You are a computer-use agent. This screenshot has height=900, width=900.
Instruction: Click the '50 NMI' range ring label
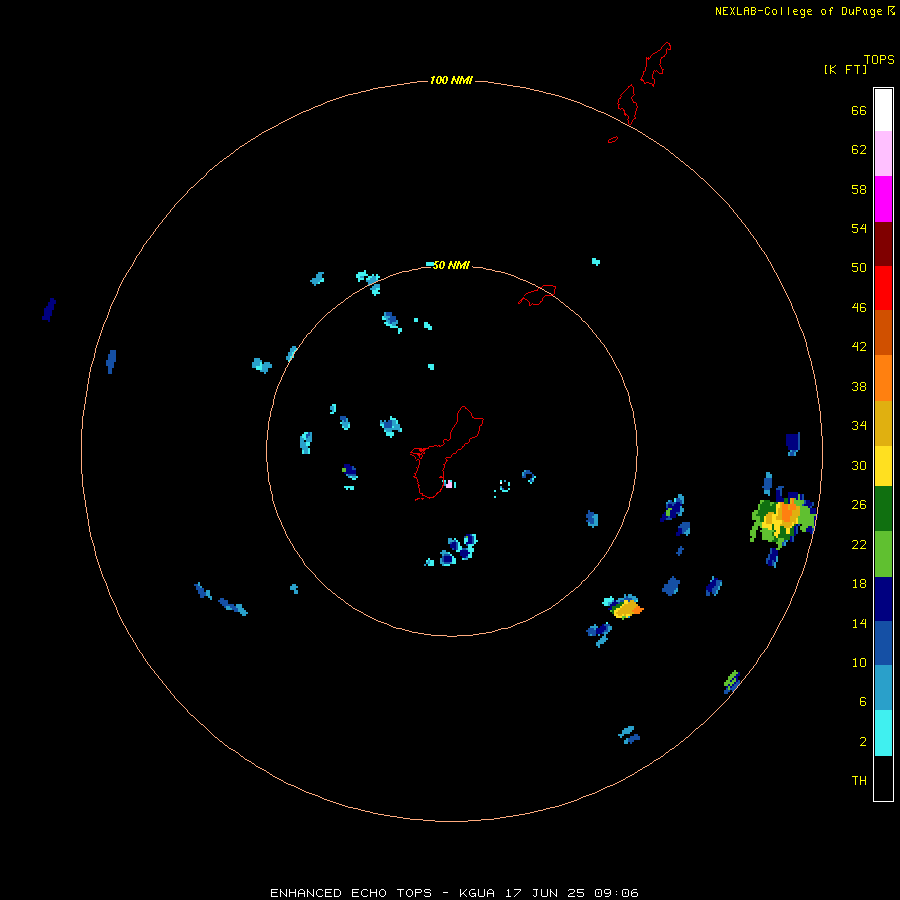[x=451, y=265]
